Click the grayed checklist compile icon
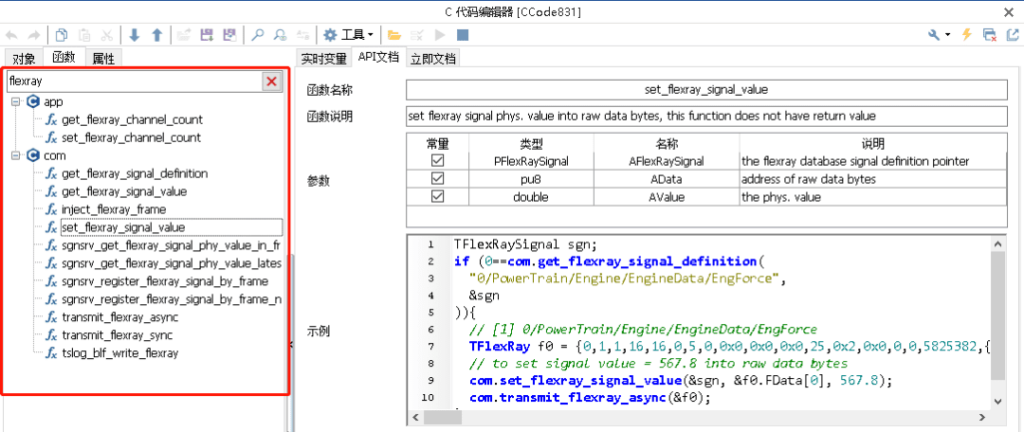The image size is (1024, 432). coord(417,35)
